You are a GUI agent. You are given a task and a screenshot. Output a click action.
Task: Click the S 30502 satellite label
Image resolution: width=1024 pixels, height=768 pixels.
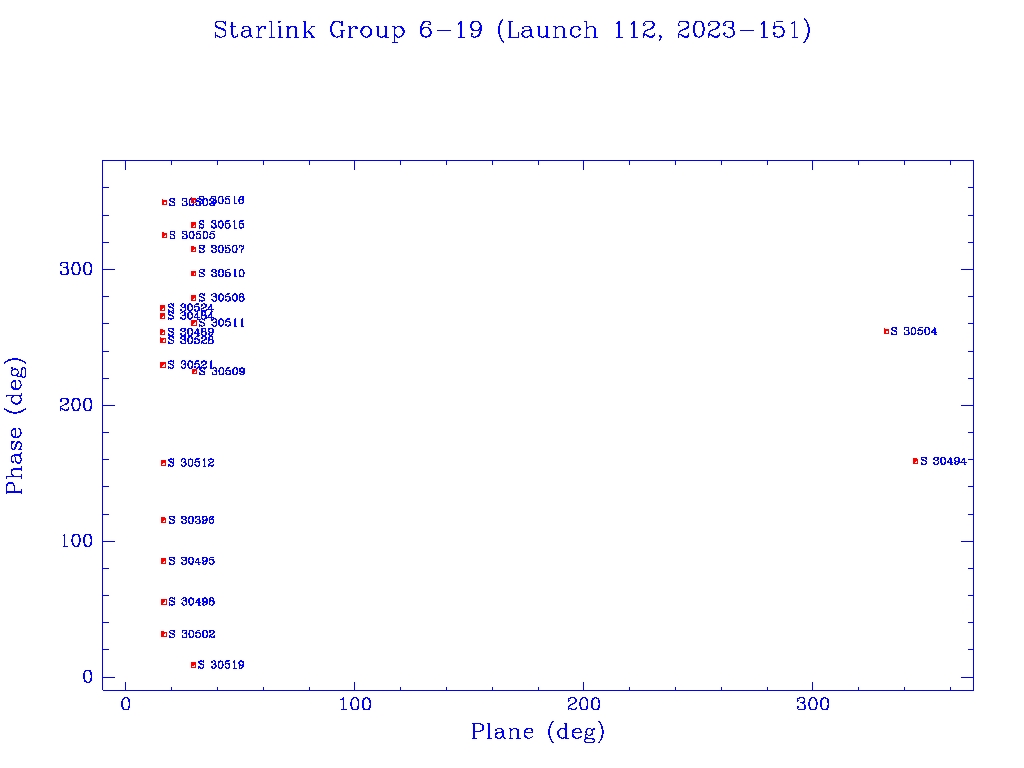[191, 634]
